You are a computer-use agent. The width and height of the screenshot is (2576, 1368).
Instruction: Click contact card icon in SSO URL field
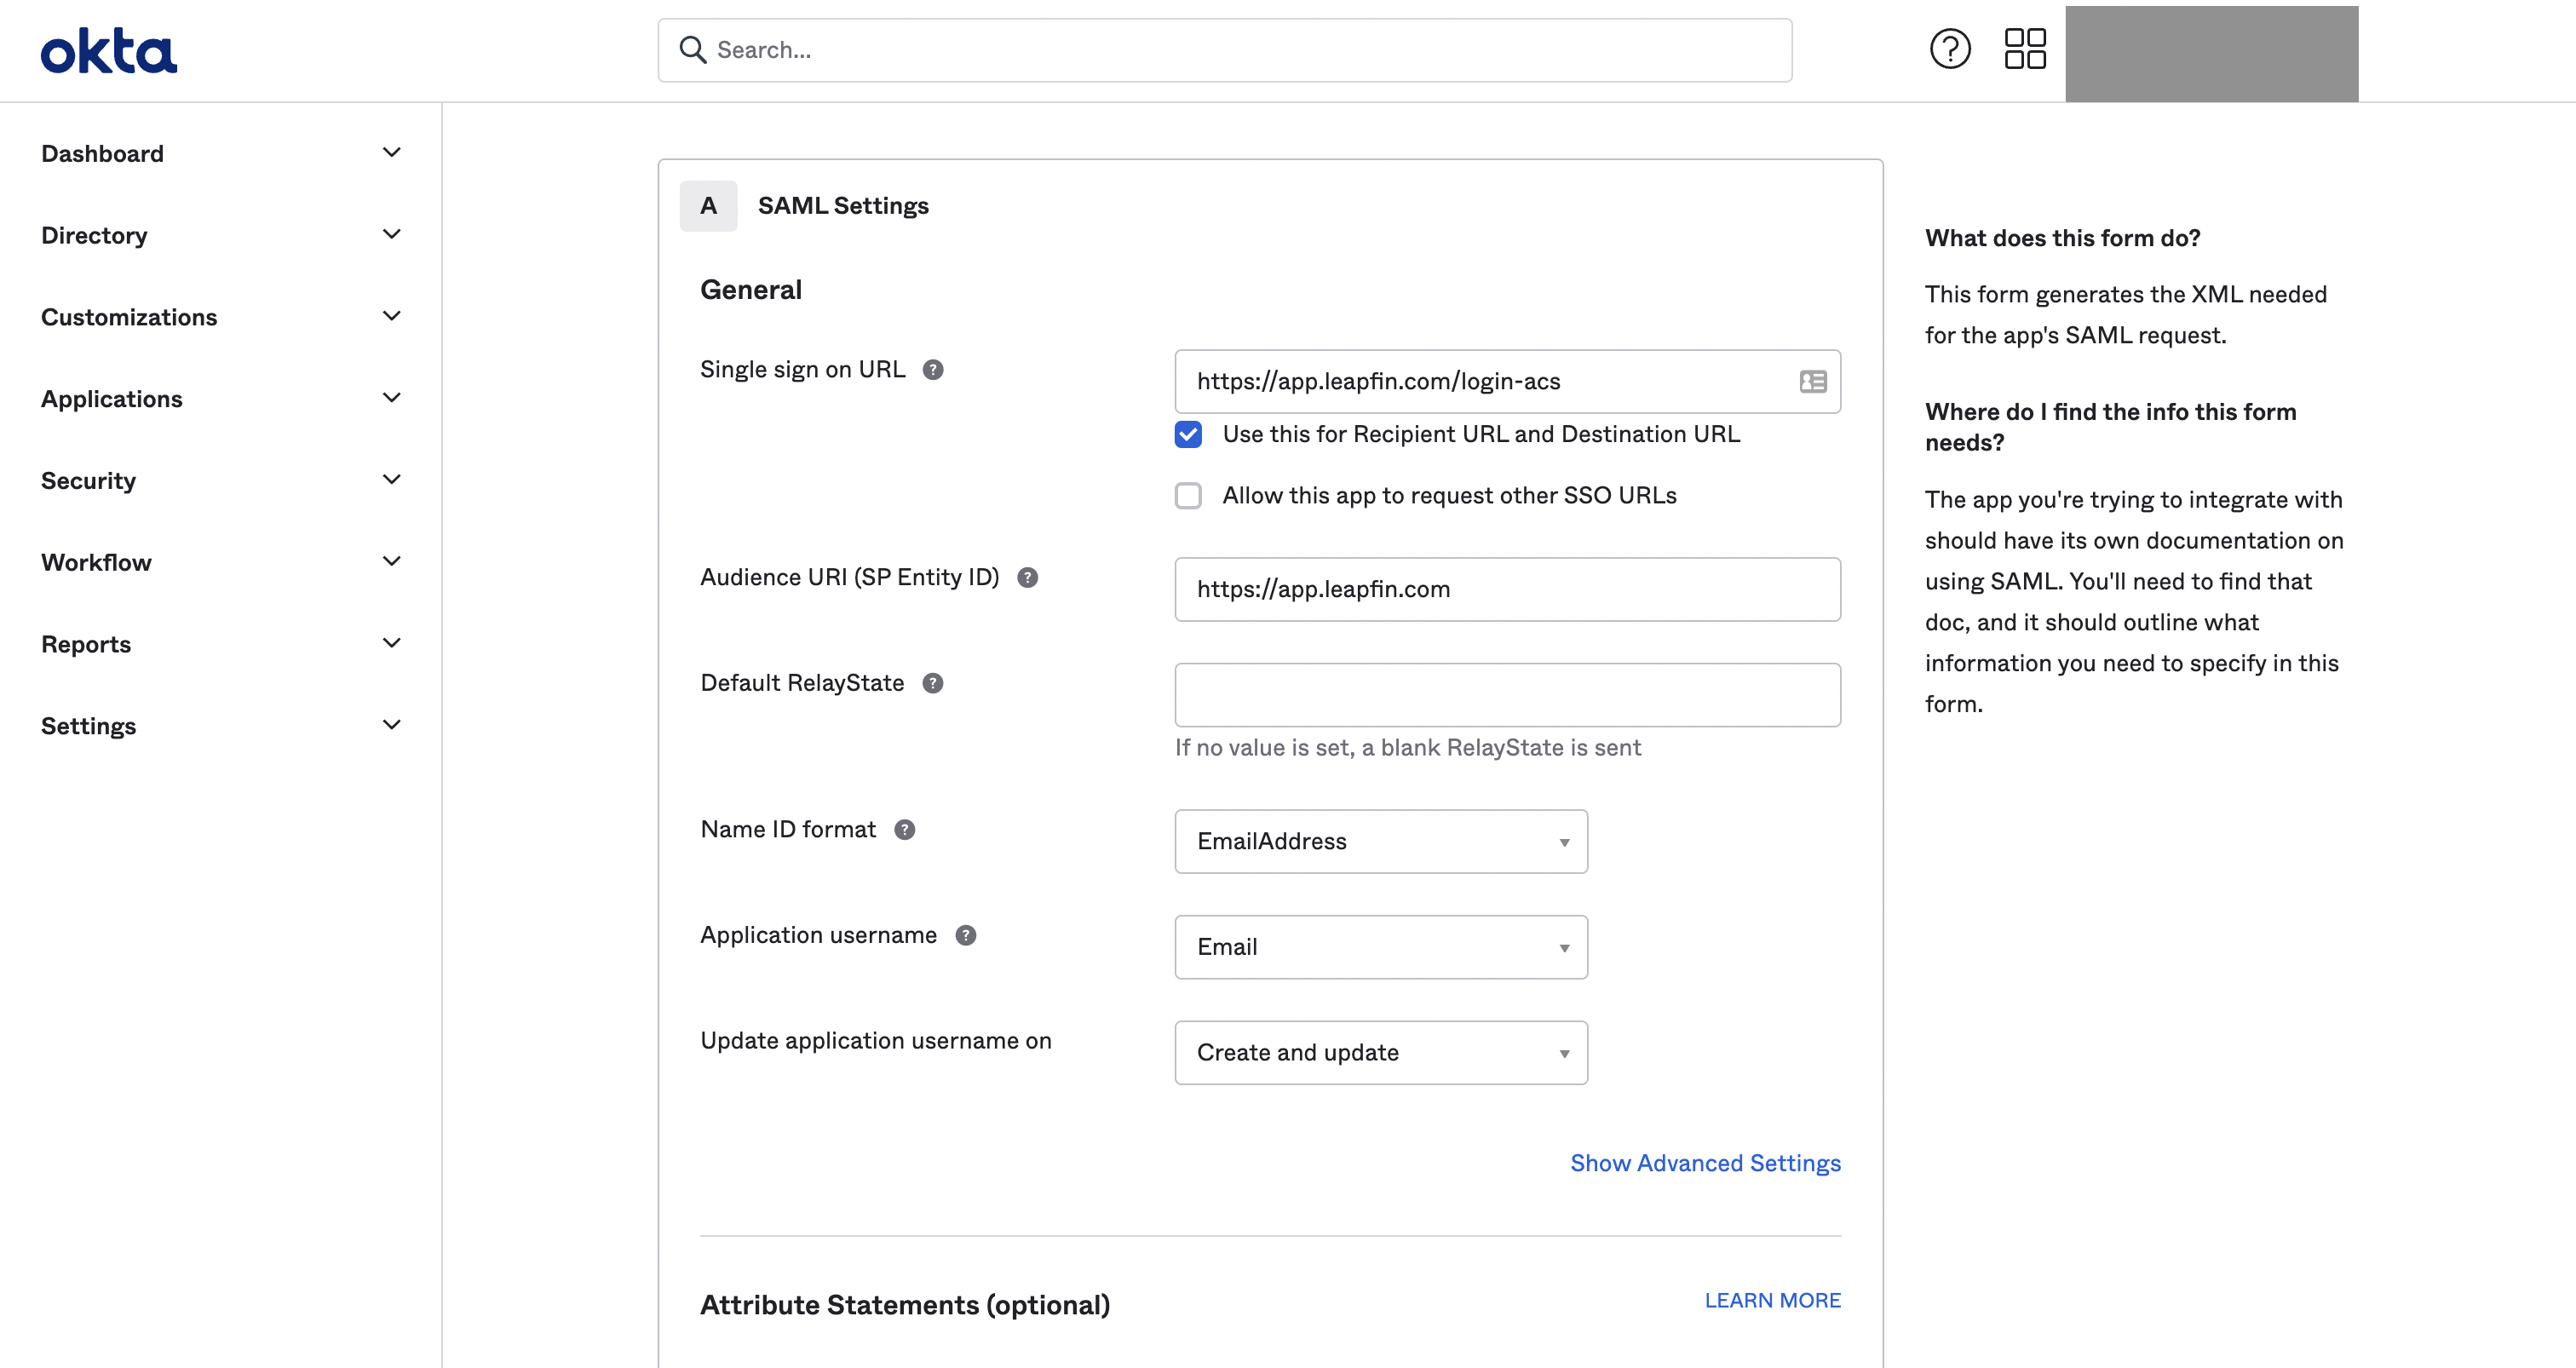pyautogui.click(x=1812, y=382)
